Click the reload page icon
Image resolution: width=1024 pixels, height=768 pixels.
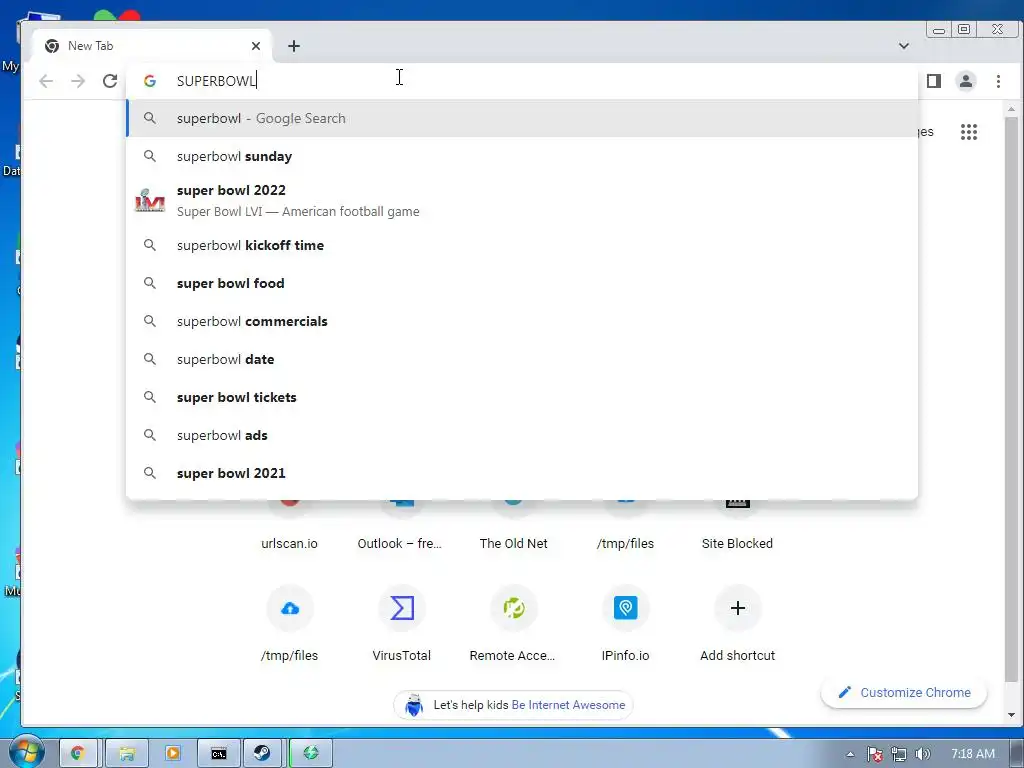pos(110,81)
